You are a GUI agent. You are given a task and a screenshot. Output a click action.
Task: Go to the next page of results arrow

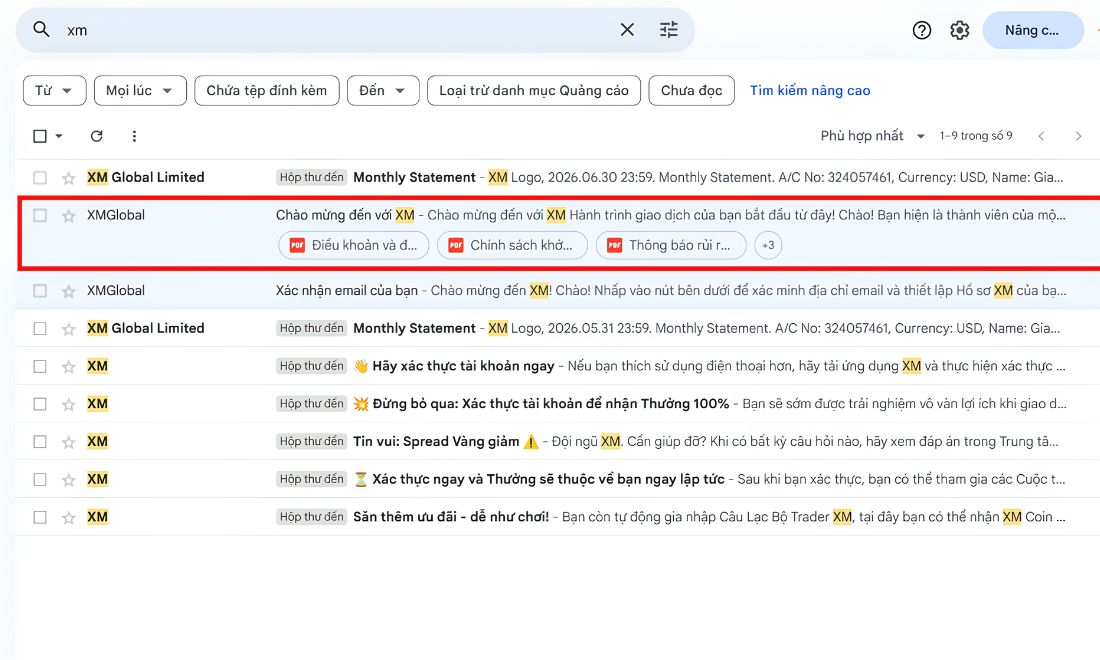tap(1078, 136)
